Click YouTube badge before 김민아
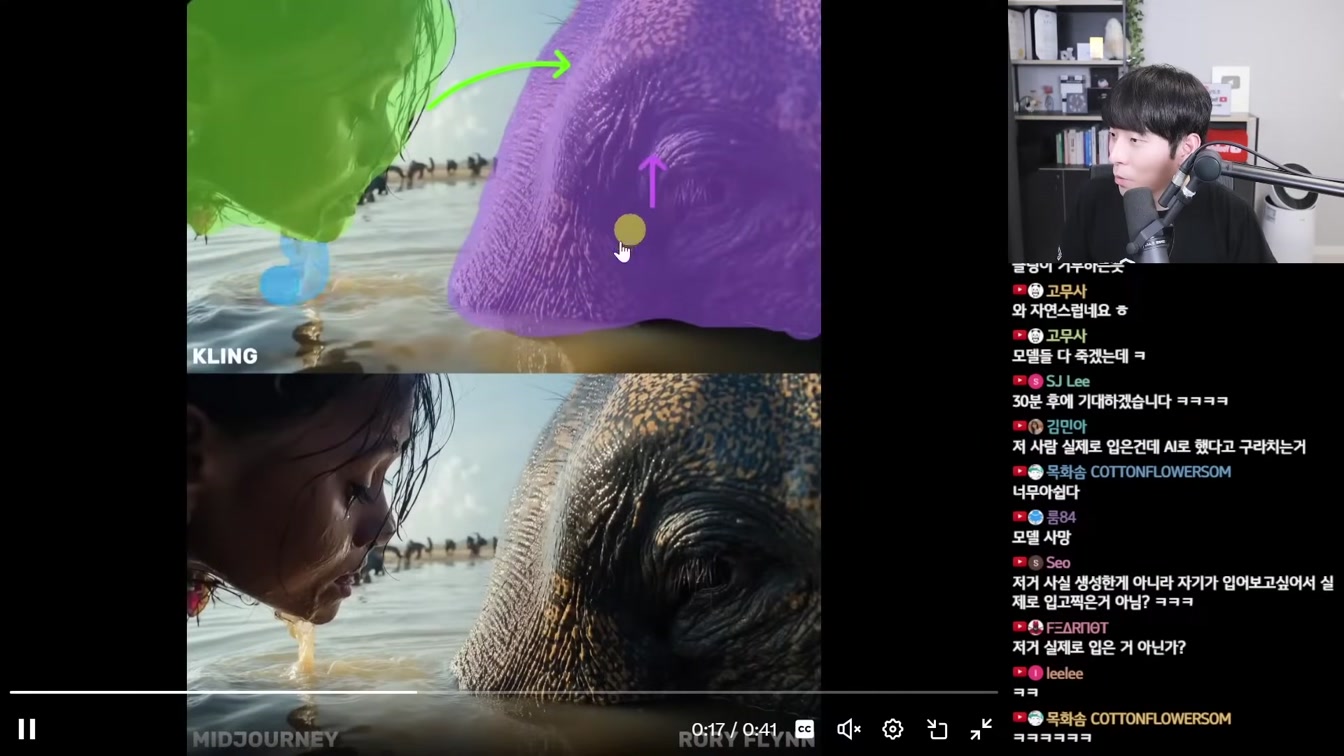The width and height of the screenshot is (1344, 756). 1019,426
